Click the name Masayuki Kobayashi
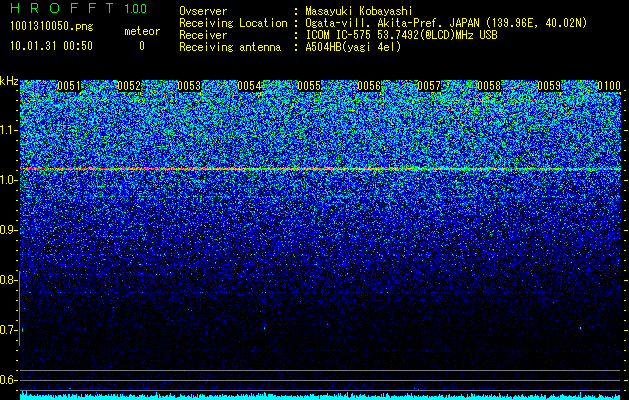 (x=359, y=11)
